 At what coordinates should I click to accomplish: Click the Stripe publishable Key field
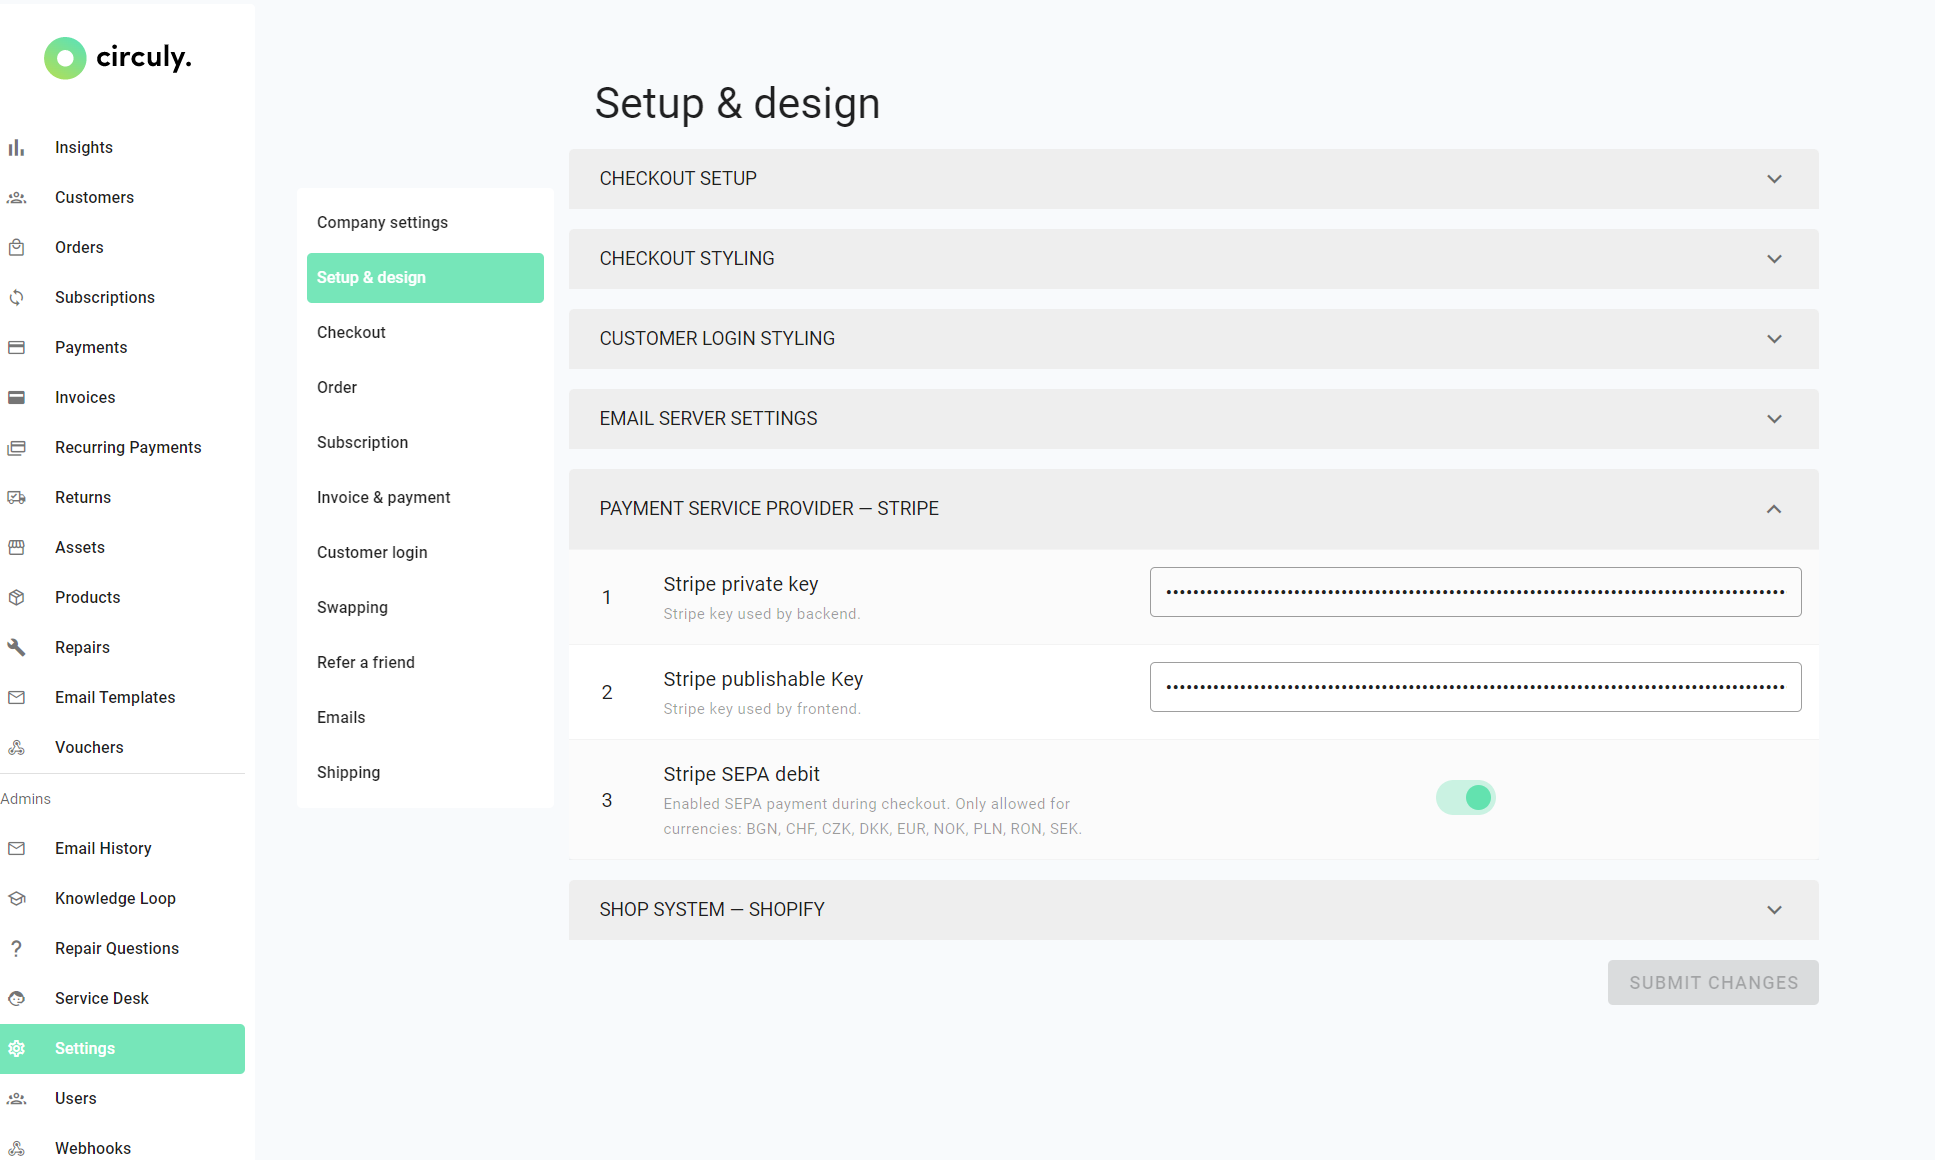click(x=1476, y=687)
